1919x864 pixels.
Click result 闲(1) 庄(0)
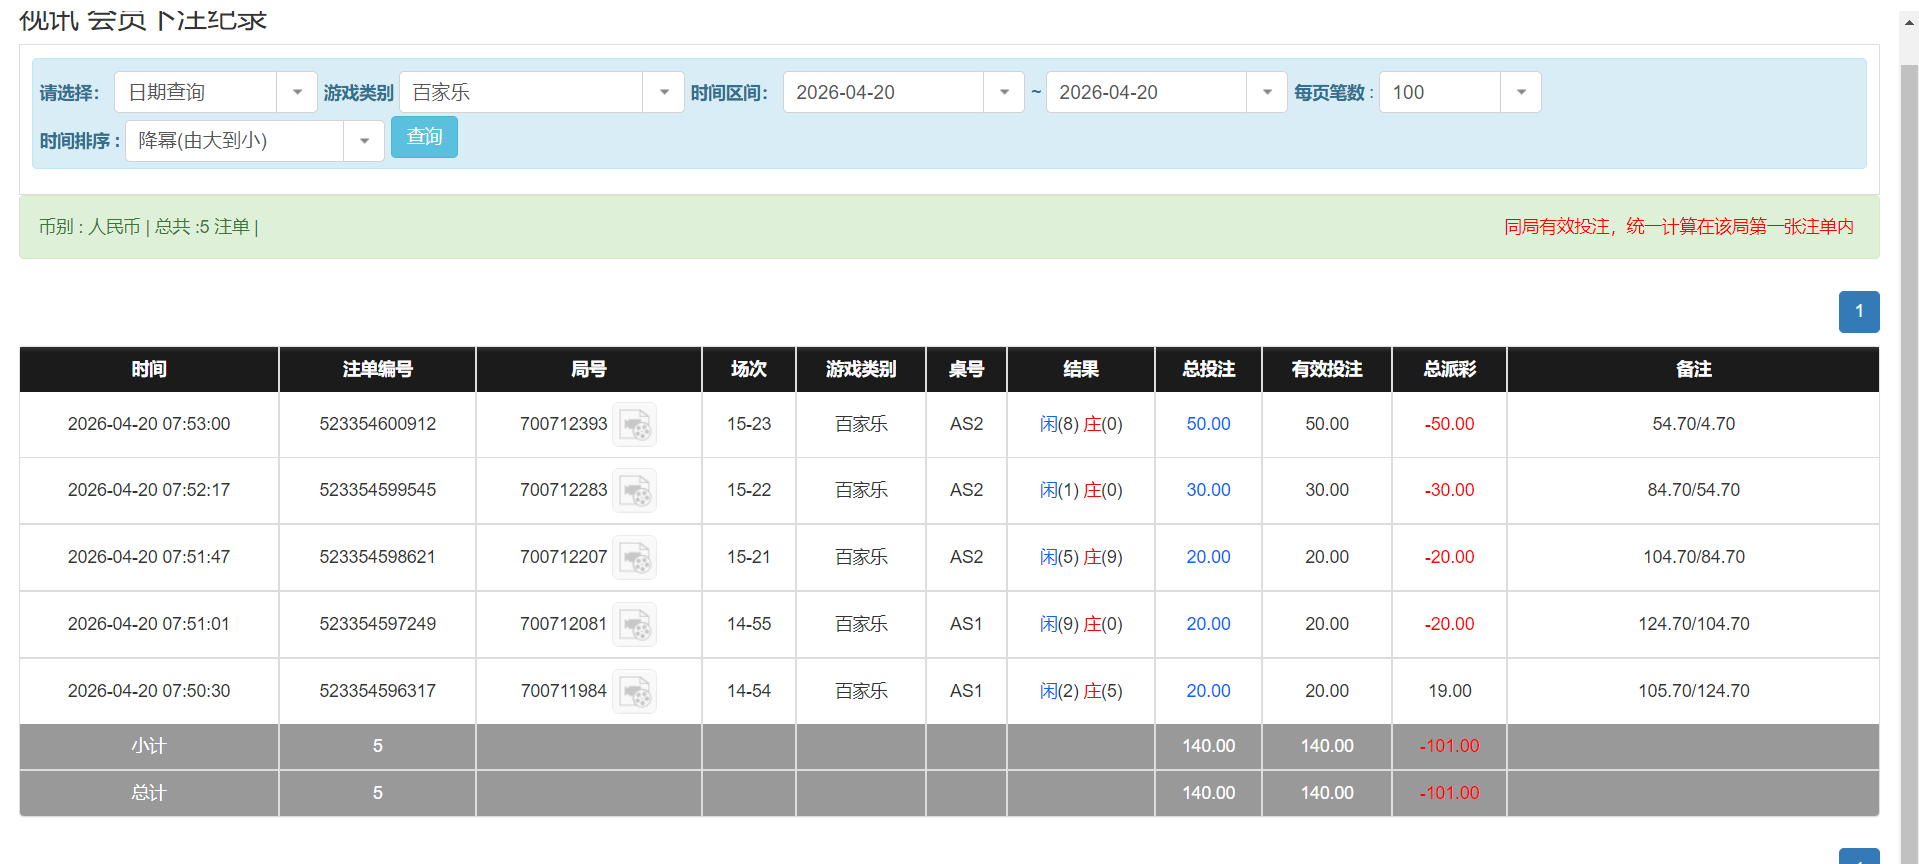pyautogui.click(x=1081, y=490)
